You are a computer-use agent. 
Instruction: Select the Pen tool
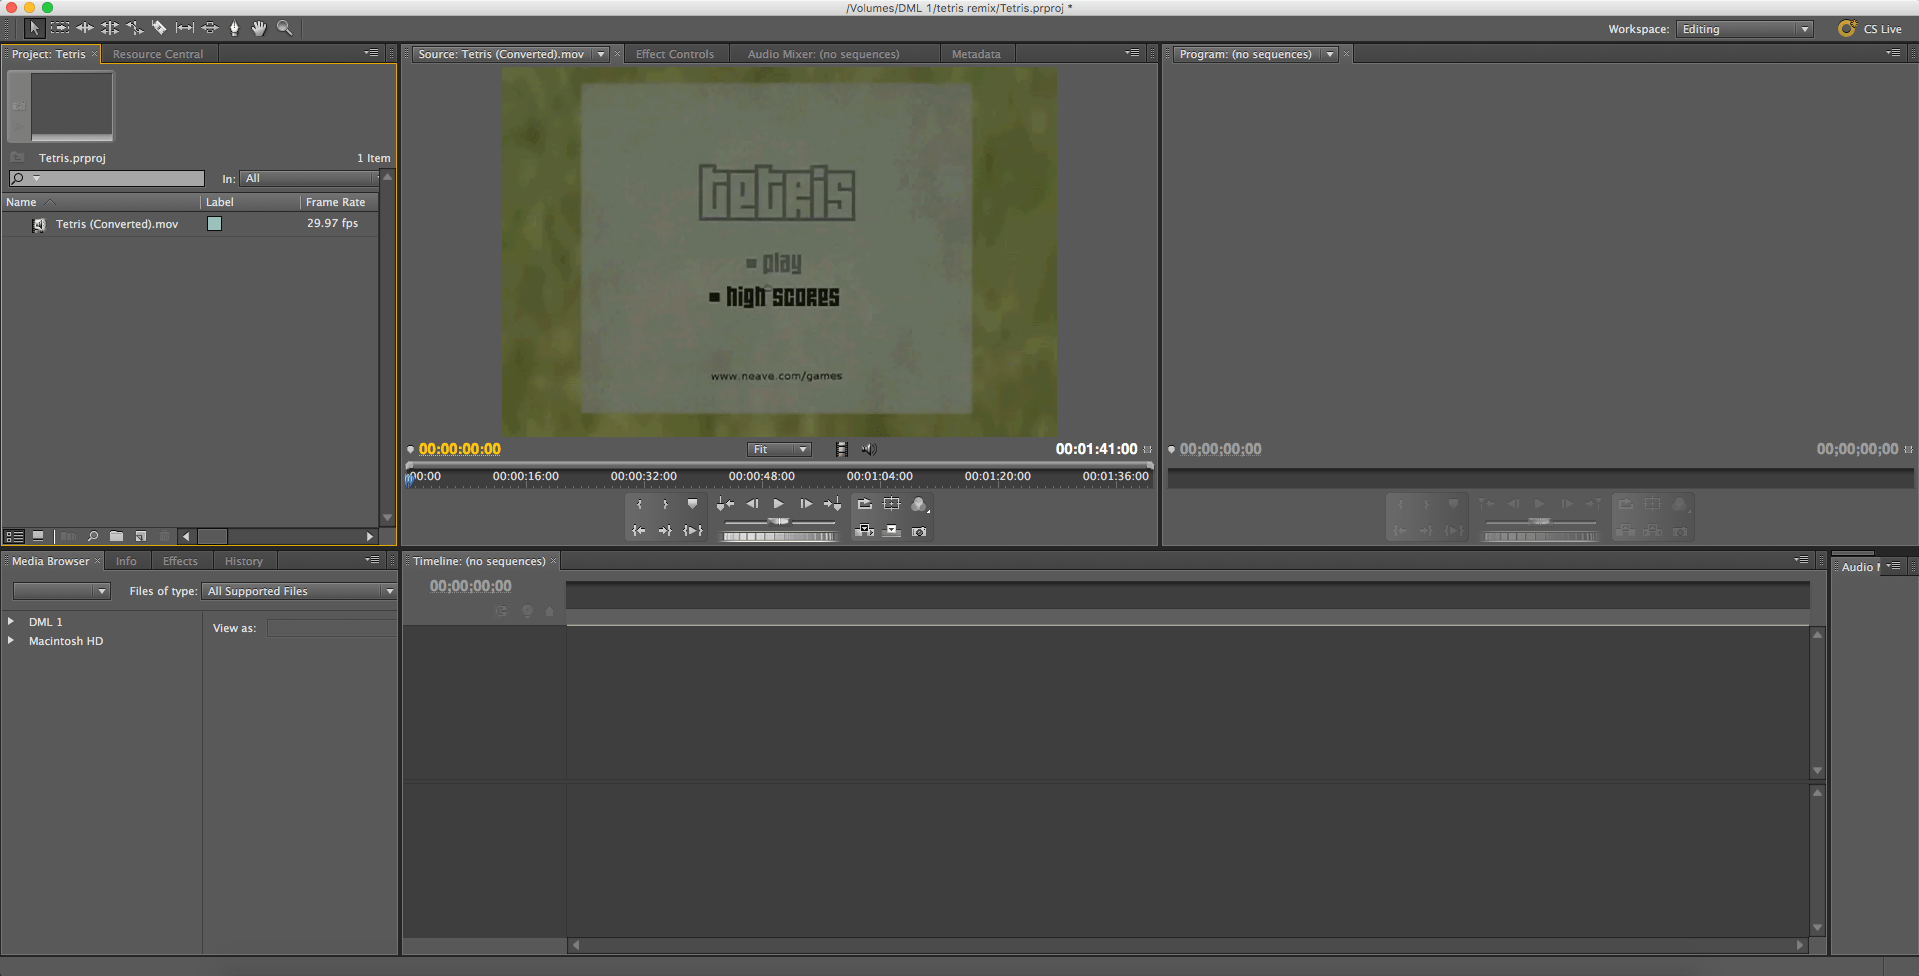pyautogui.click(x=235, y=28)
